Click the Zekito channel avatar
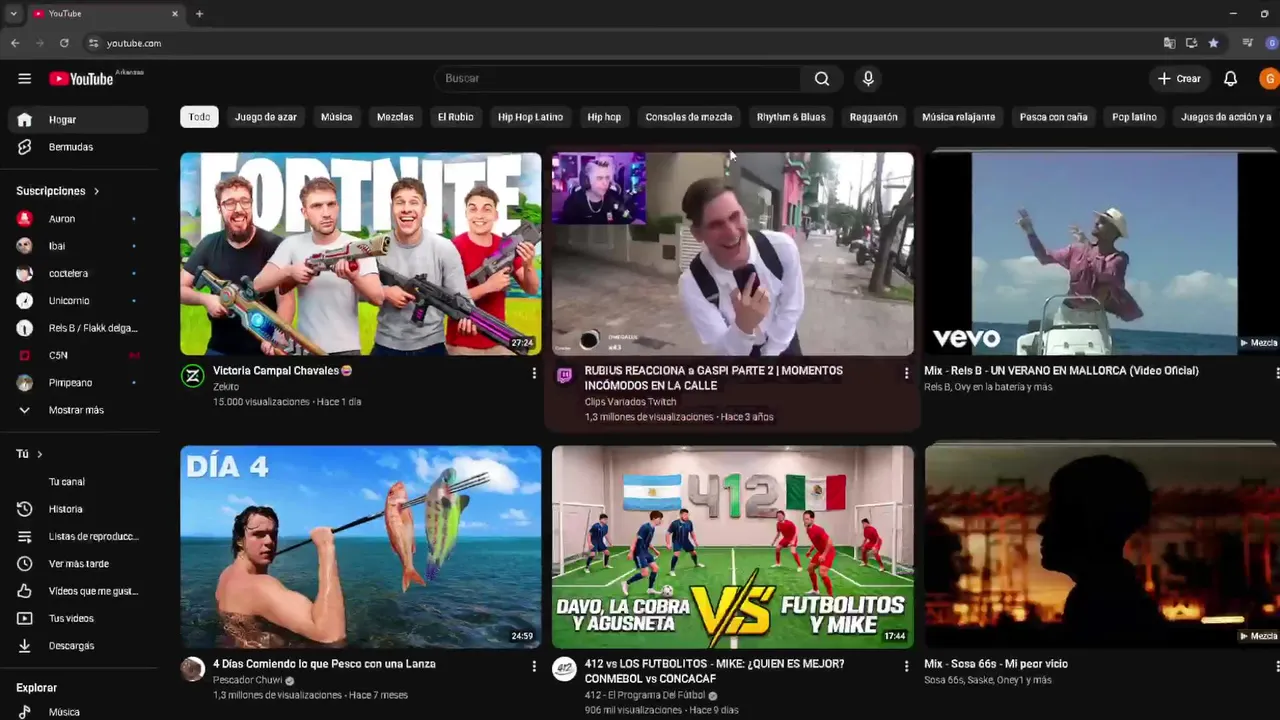The height and width of the screenshot is (720, 1280). pyautogui.click(x=192, y=376)
